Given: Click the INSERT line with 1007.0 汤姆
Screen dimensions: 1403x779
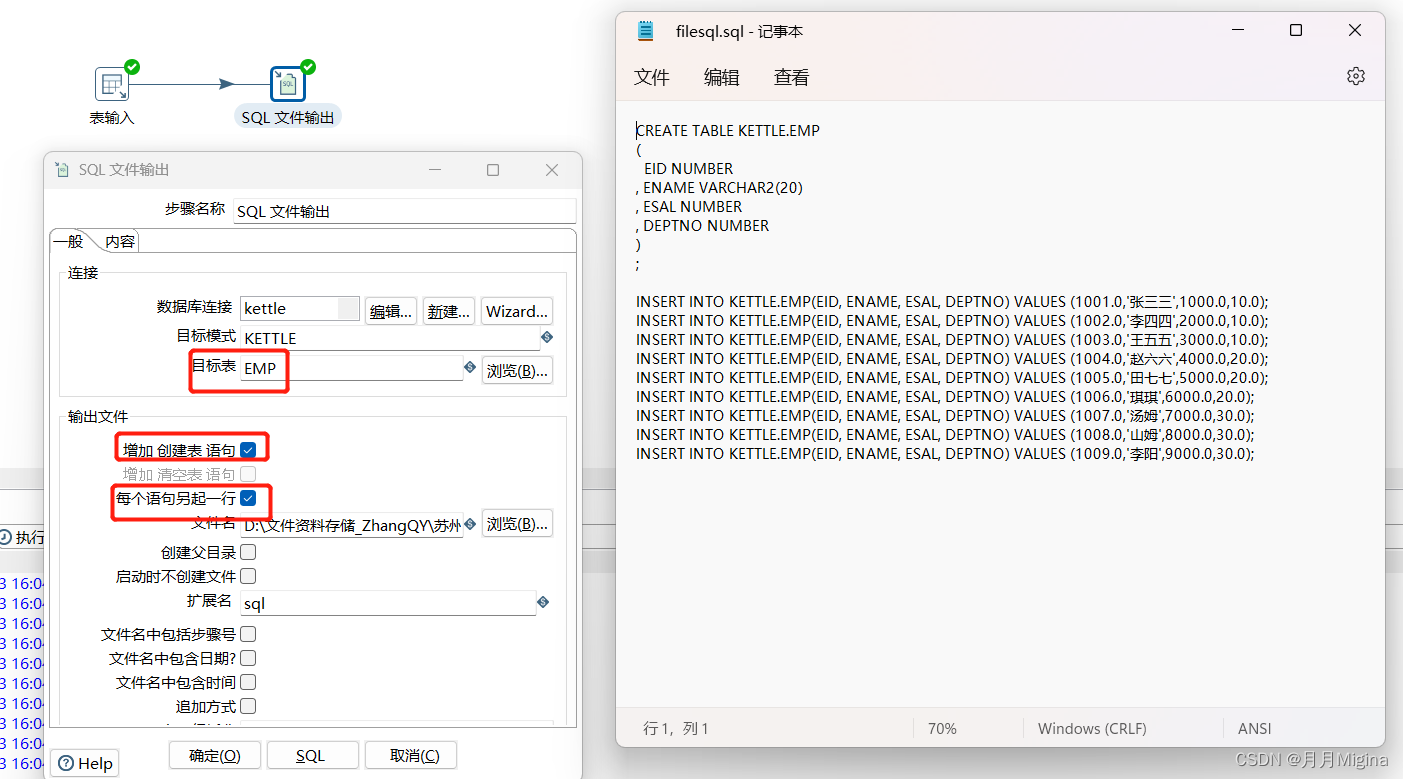Looking at the screenshot, I should 945,415.
